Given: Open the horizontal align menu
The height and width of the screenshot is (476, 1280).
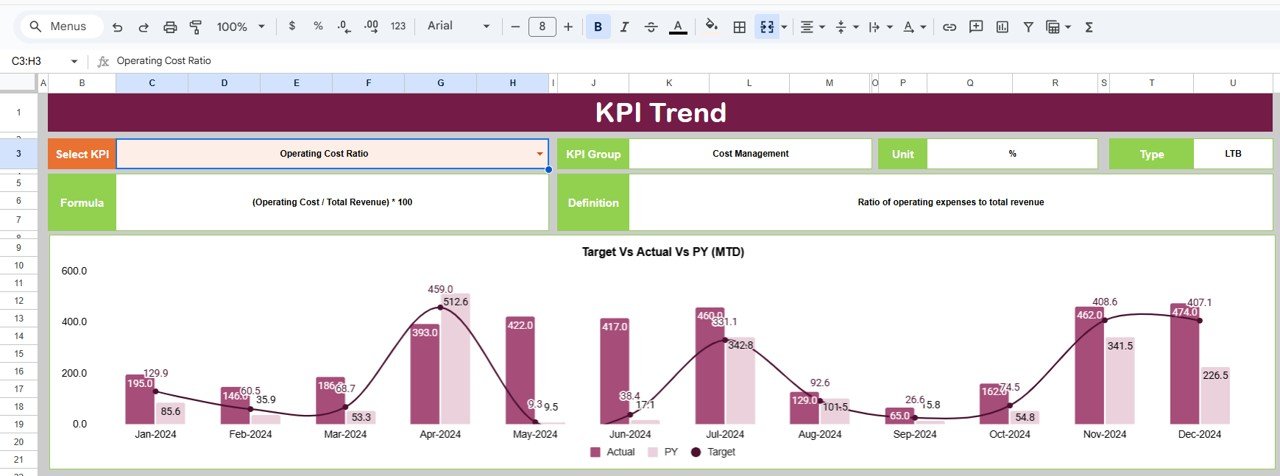Looking at the screenshot, I should click(x=811, y=27).
